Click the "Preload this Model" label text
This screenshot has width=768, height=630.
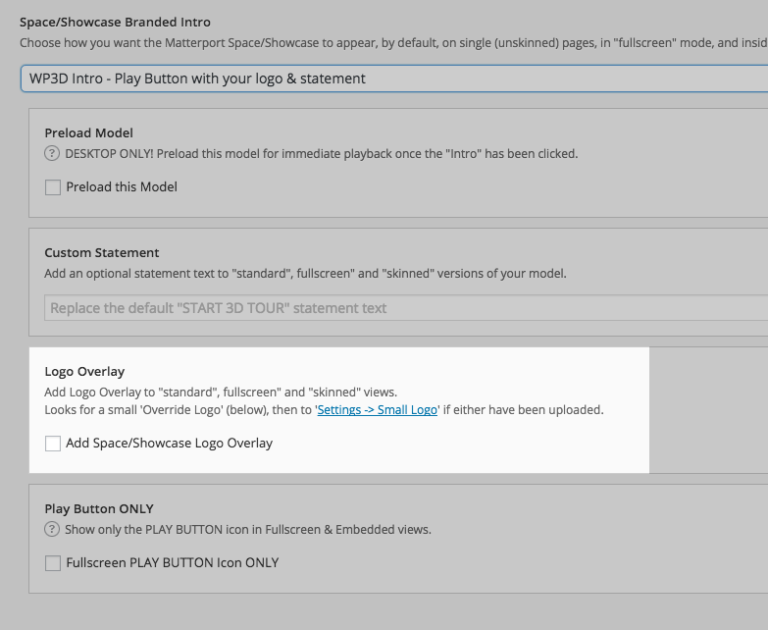click(x=122, y=186)
